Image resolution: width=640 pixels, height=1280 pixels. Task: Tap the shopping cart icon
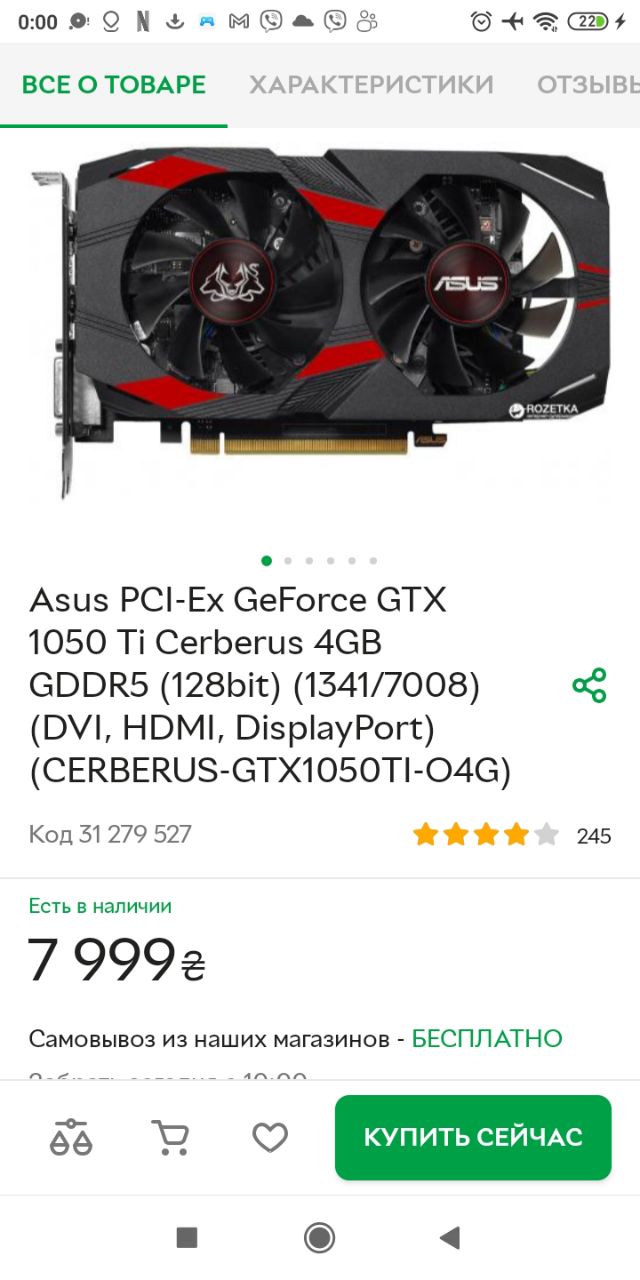(170, 1137)
